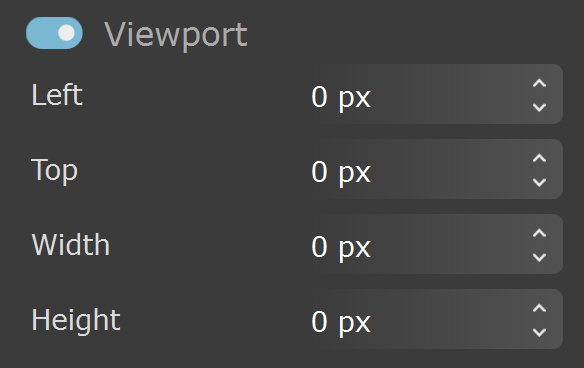Click the Top pixel input field
Image resolution: width=584 pixels, height=368 pixels.
[x=435, y=169]
